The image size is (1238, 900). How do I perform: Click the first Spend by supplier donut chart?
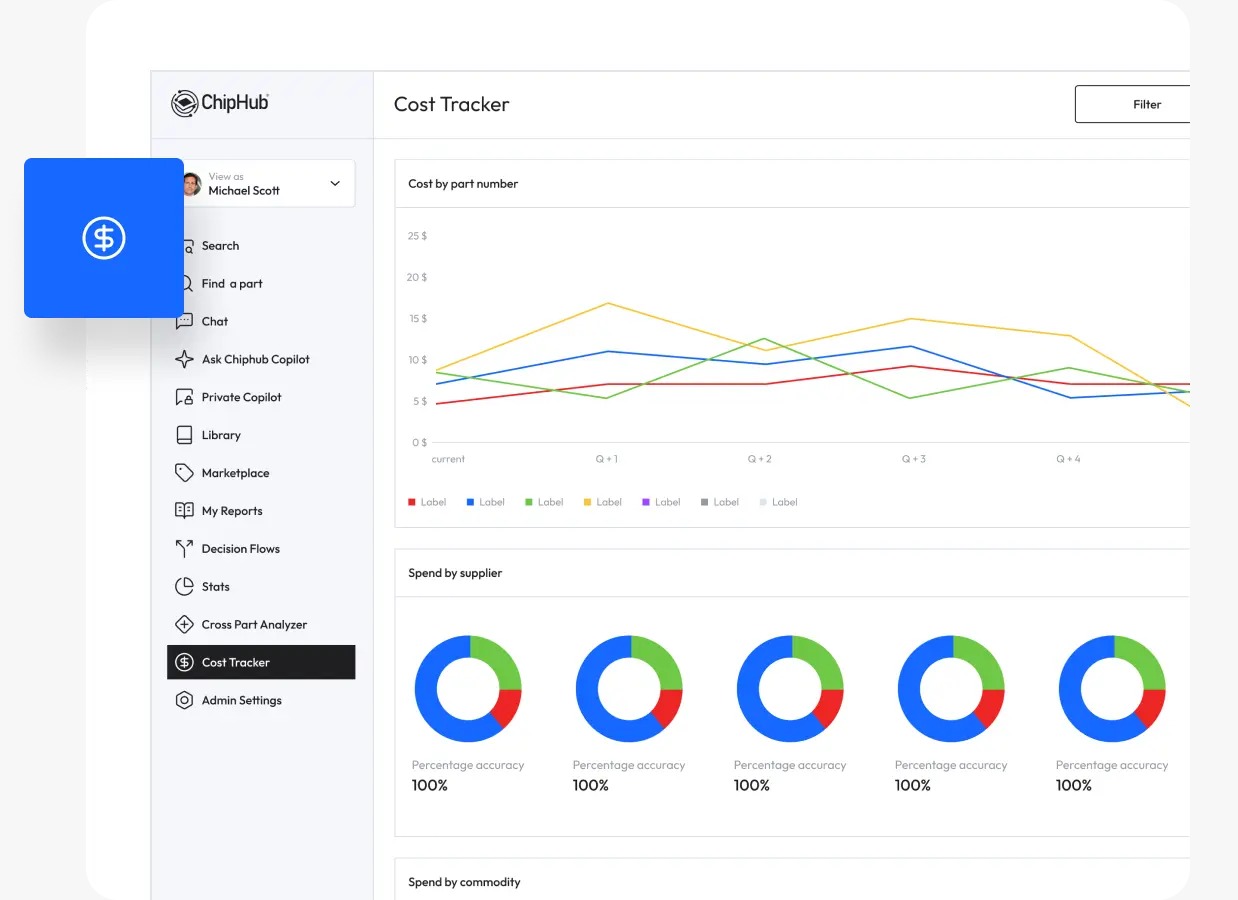pyautogui.click(x=468, y=689)
